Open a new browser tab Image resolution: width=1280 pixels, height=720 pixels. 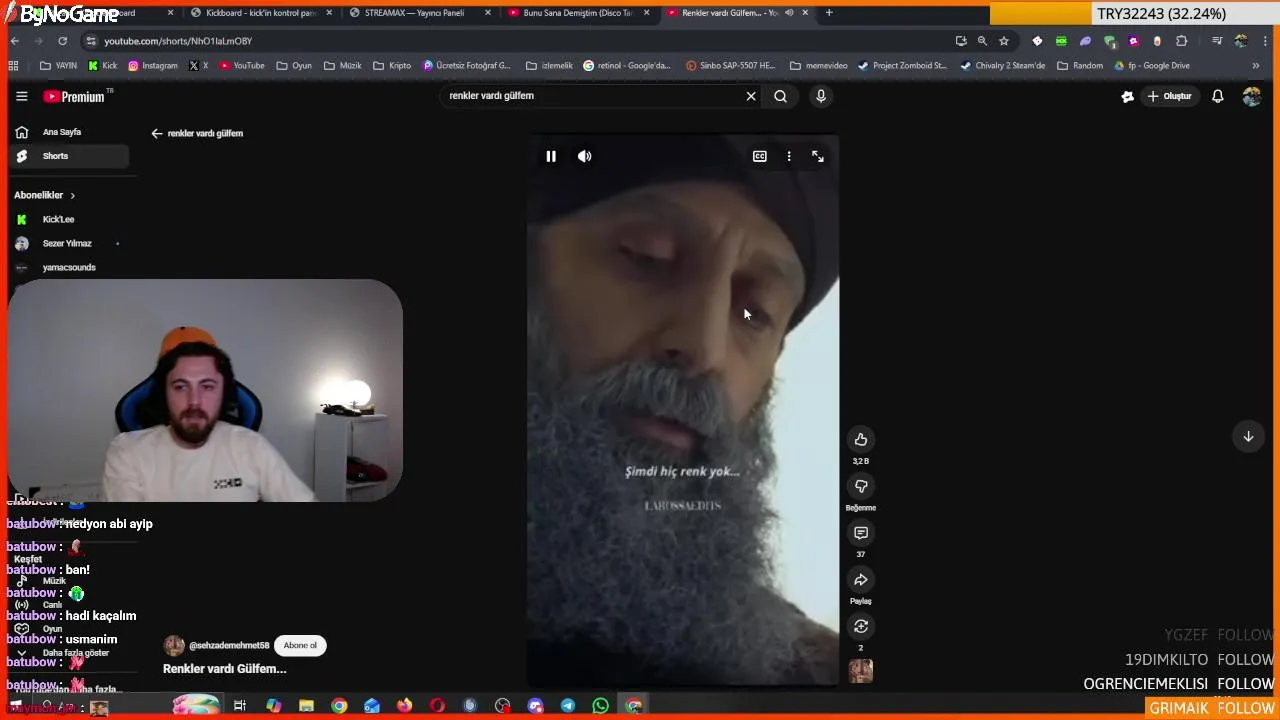pos(829,13)
